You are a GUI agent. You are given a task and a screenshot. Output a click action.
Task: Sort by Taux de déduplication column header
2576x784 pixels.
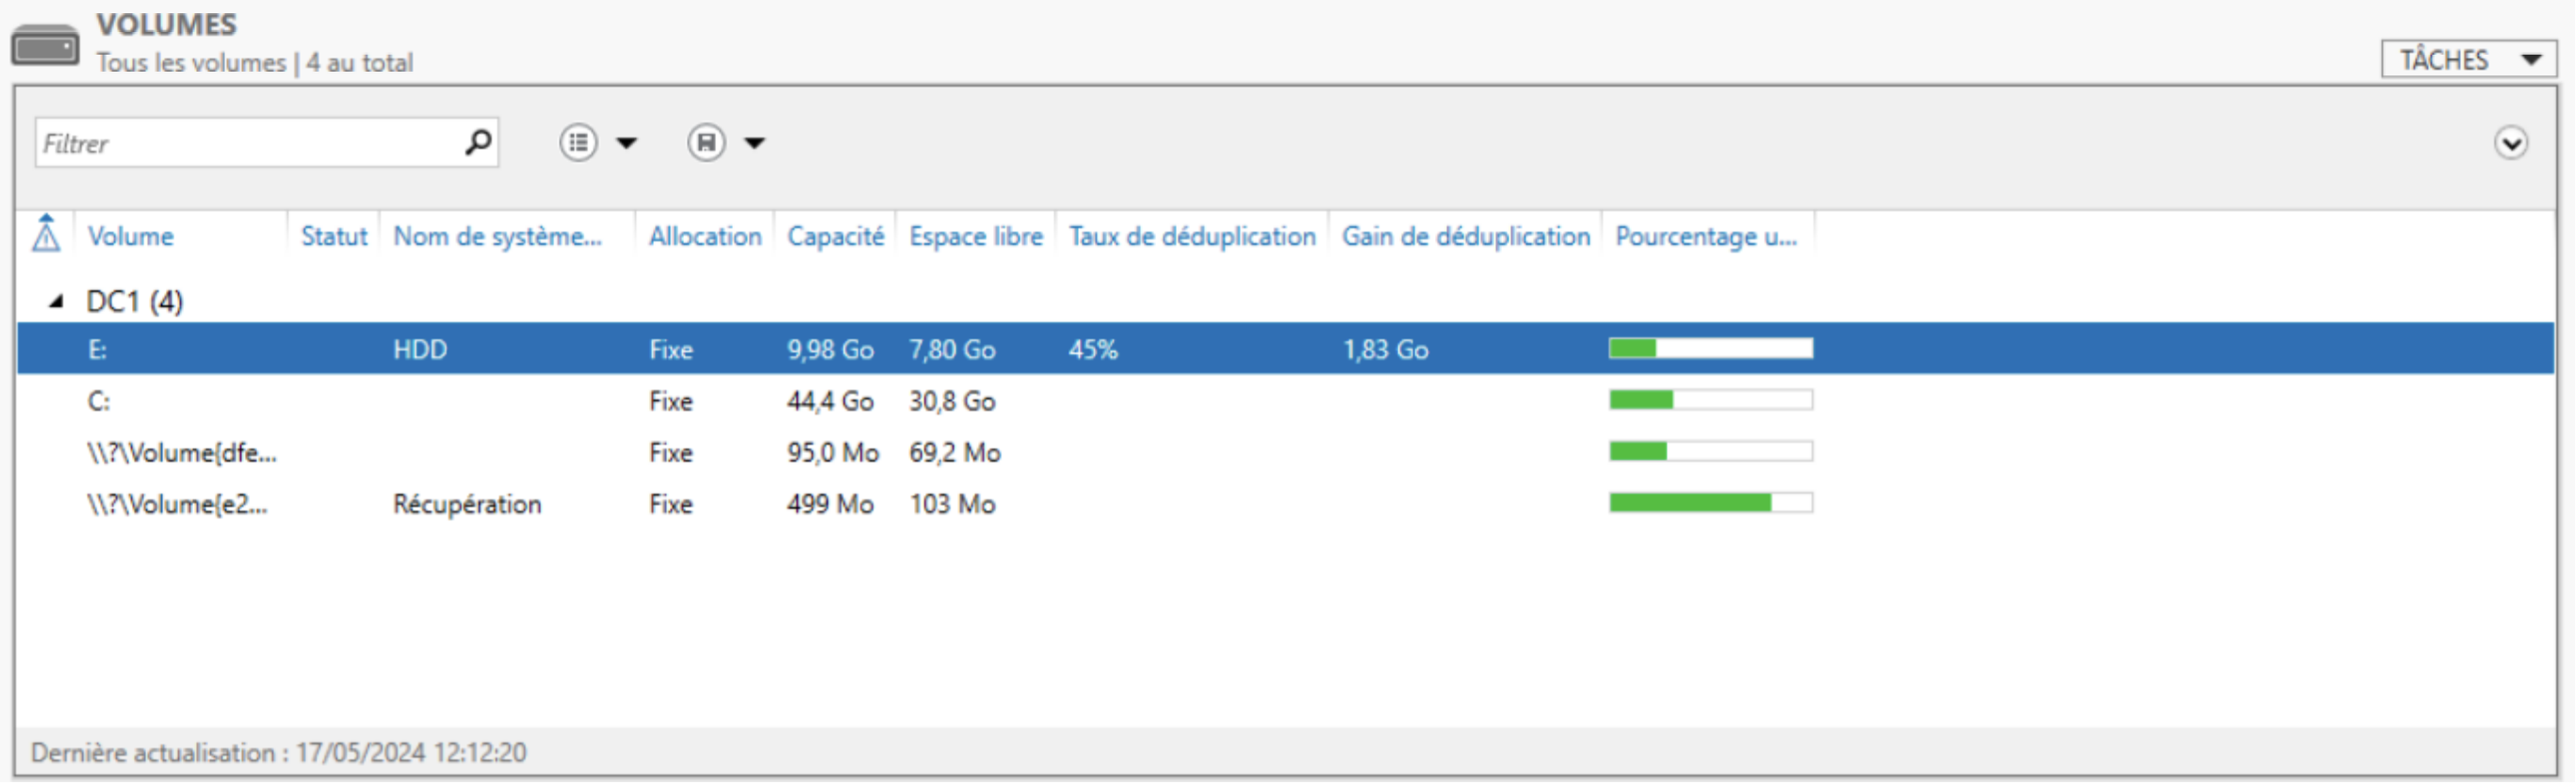coord(1192,237)
